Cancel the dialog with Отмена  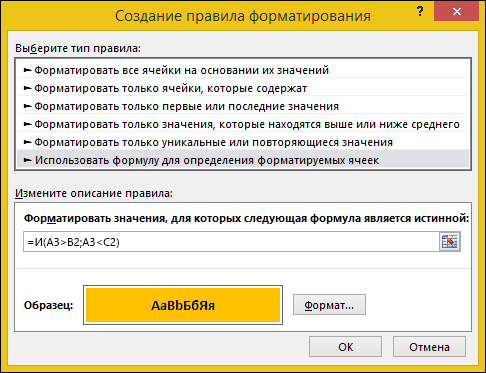tap(429, 347)
